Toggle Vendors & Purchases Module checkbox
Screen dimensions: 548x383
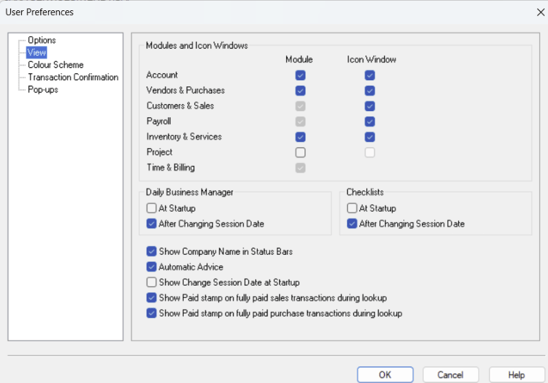click(x=300, y=91)
